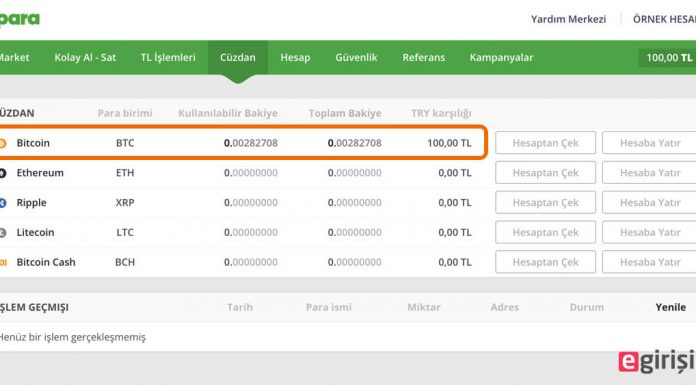Click Hesaptan Çek for Bitcoin
Image resolution: width=696 pixels, height=385 pixels.
pyautogui.click(x=546, y=143)
